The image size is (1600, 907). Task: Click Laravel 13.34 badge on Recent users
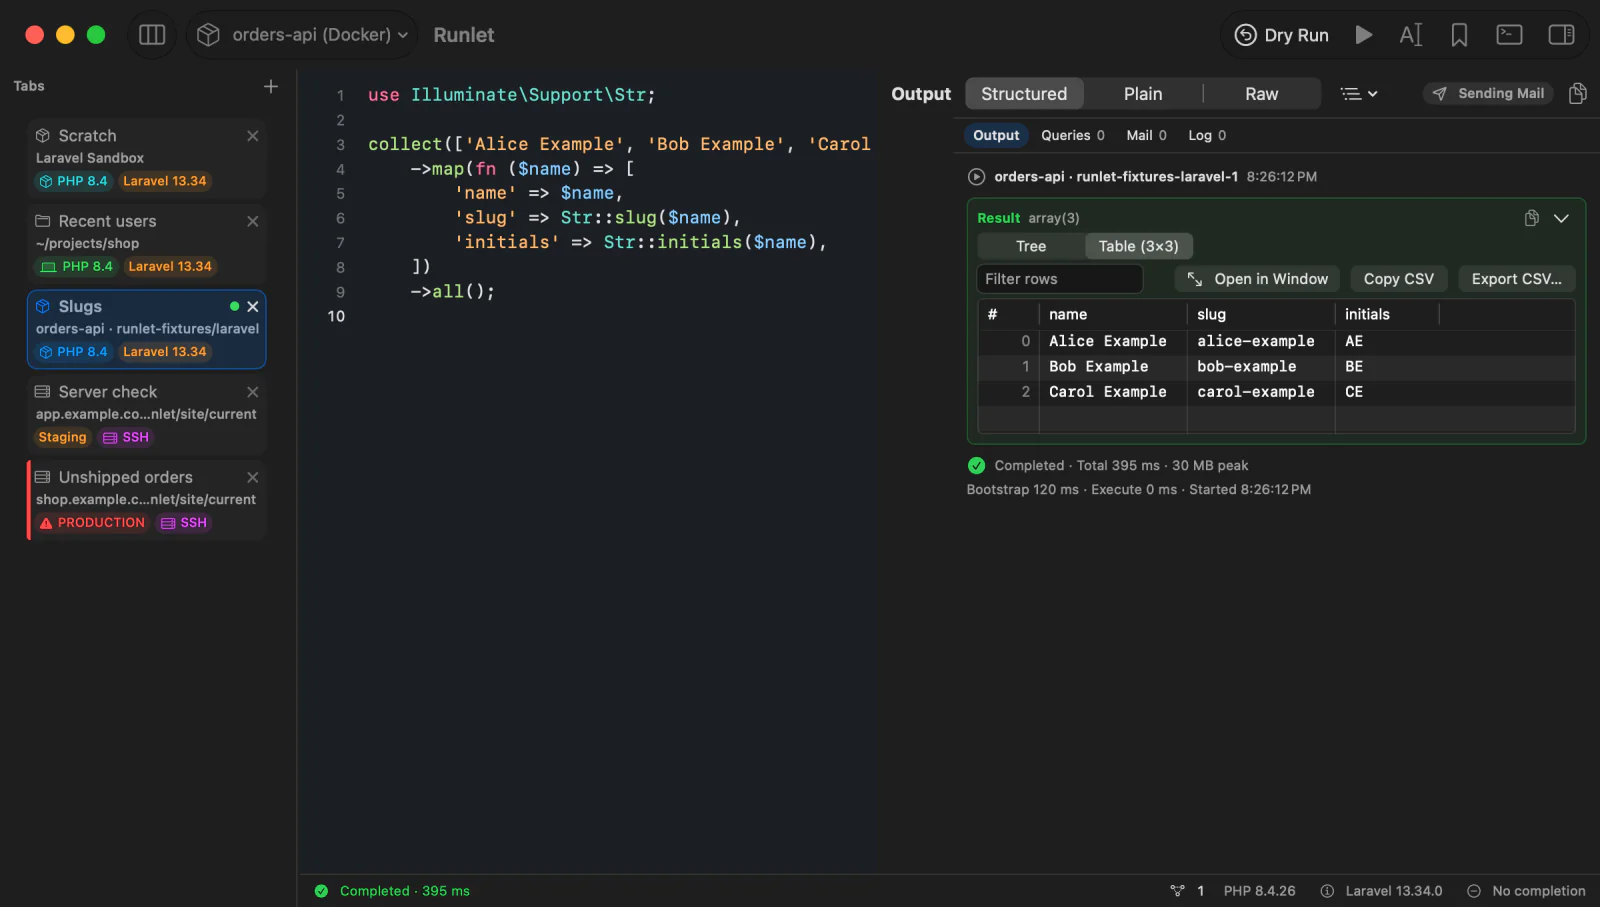point(170,267)
